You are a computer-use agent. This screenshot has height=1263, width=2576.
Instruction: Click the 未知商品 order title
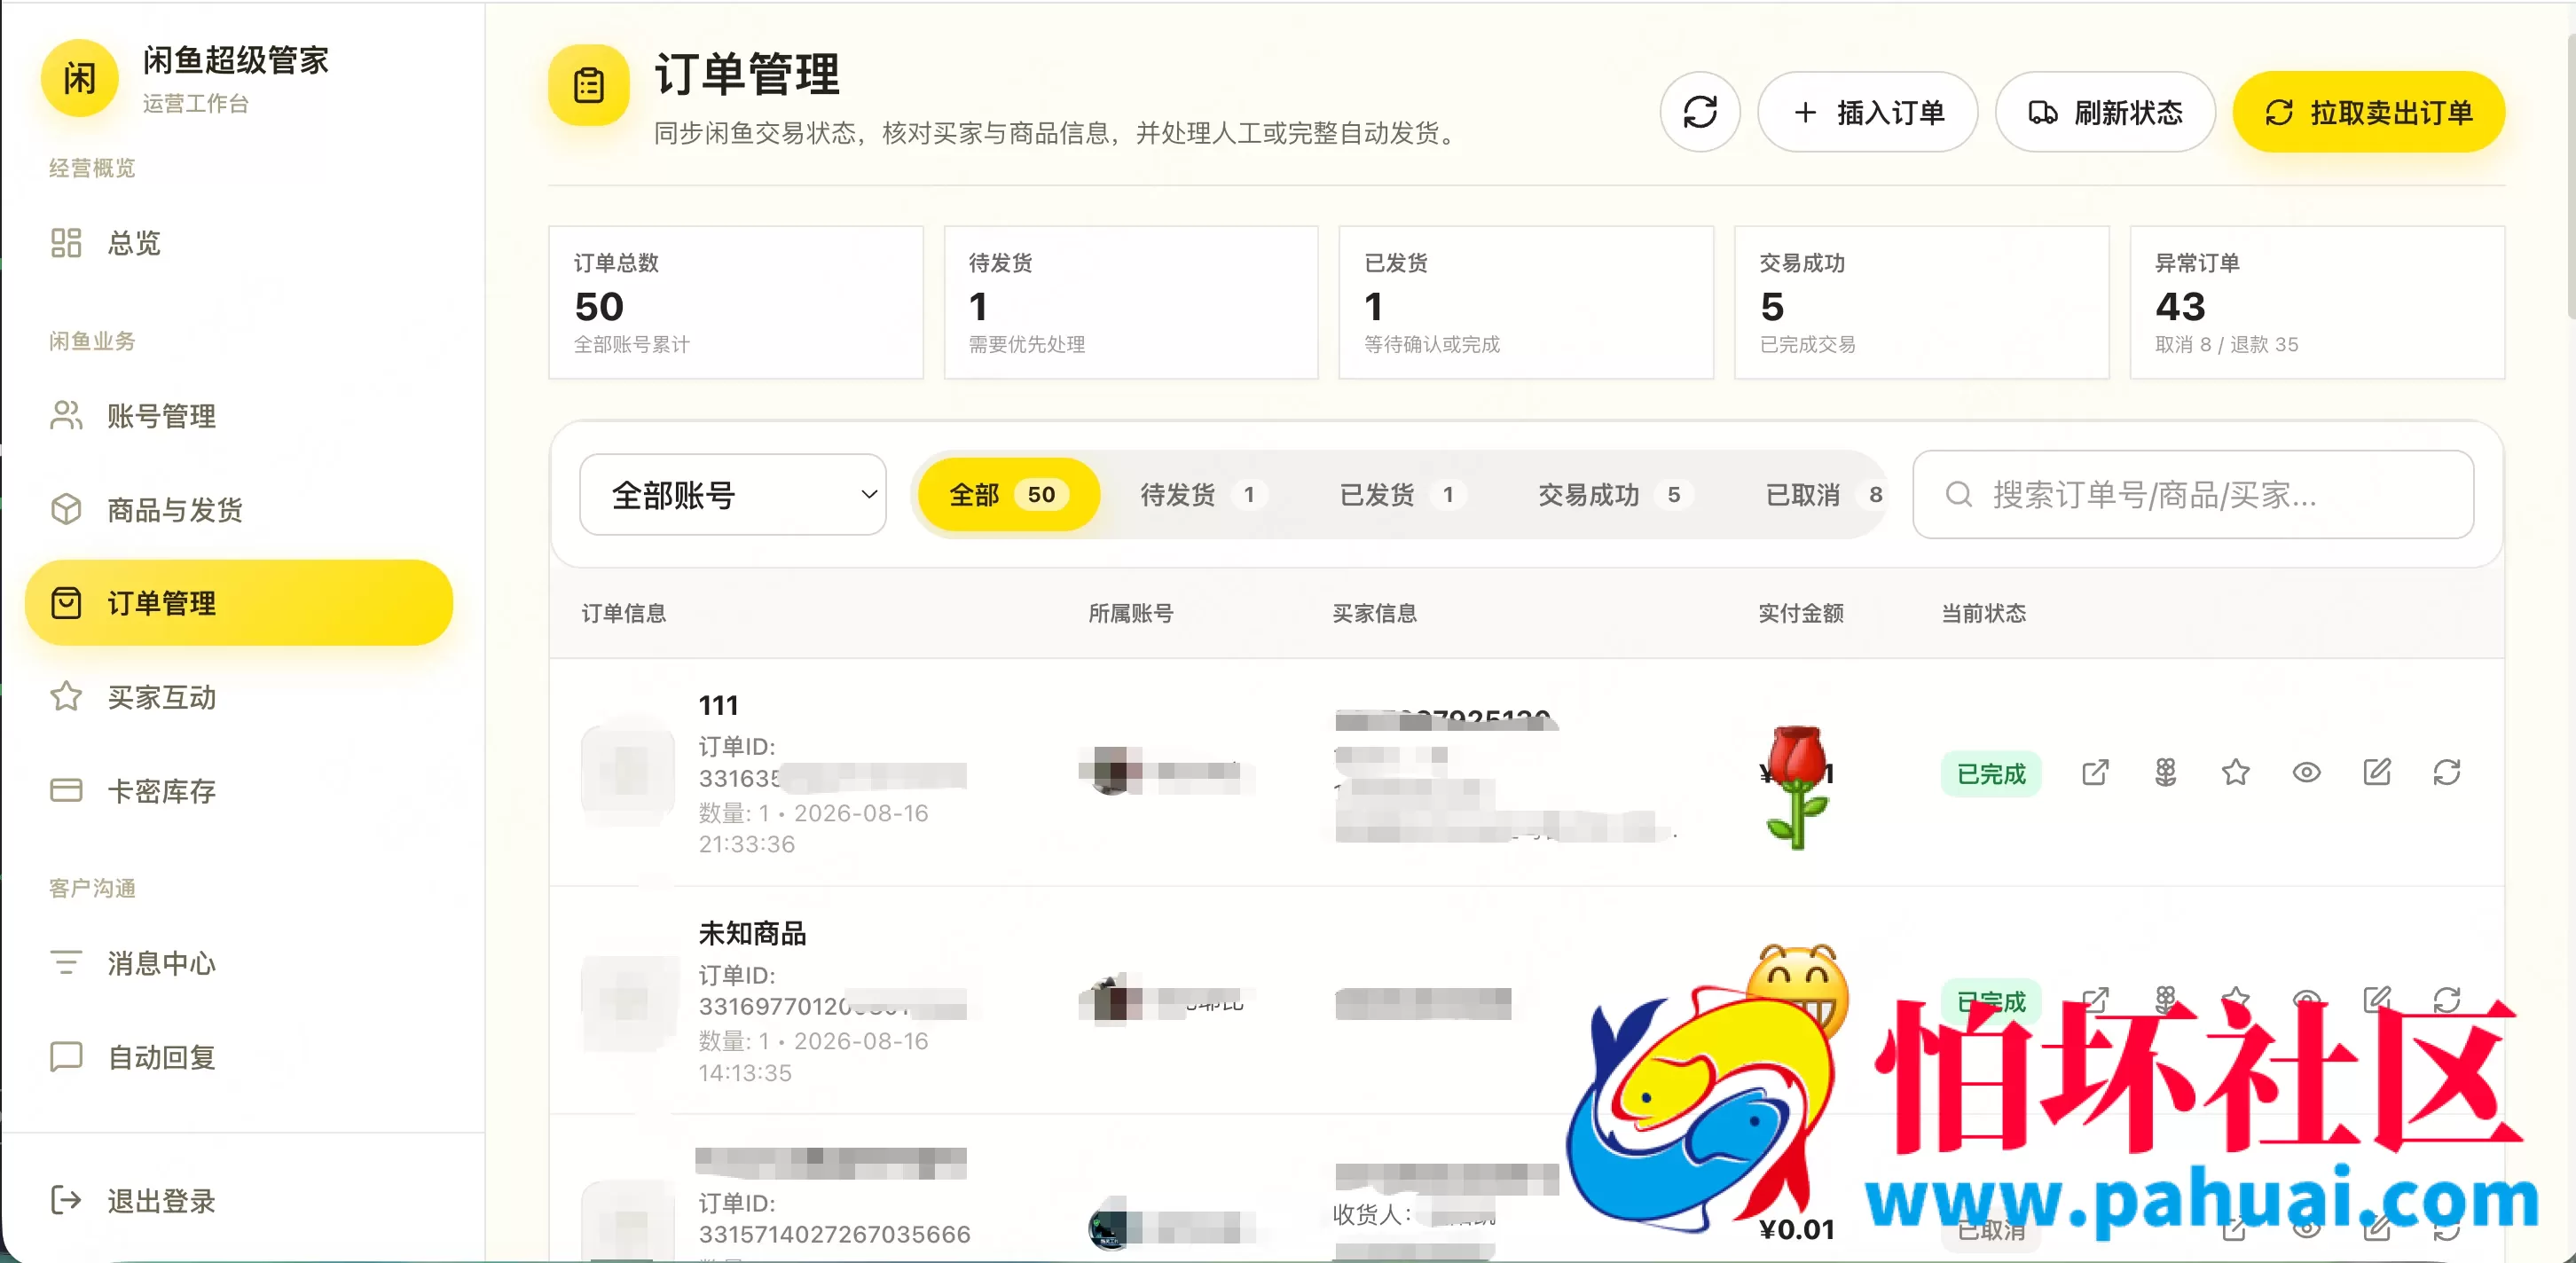752,934
